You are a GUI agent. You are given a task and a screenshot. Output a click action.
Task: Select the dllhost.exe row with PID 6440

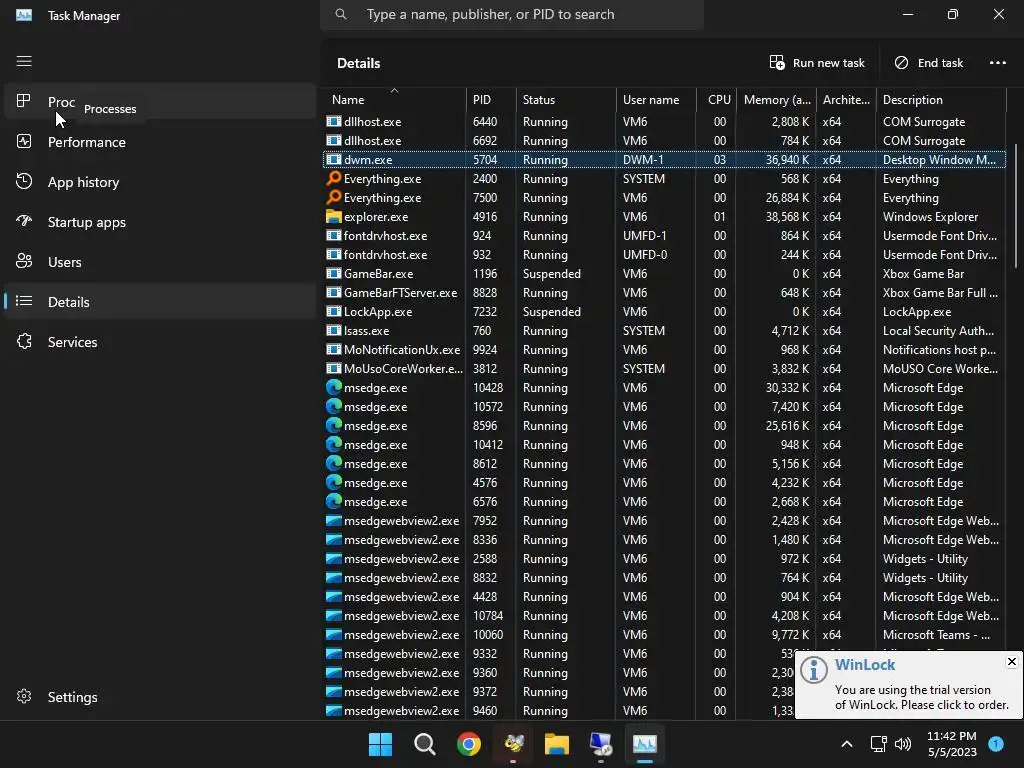point(664,121)
